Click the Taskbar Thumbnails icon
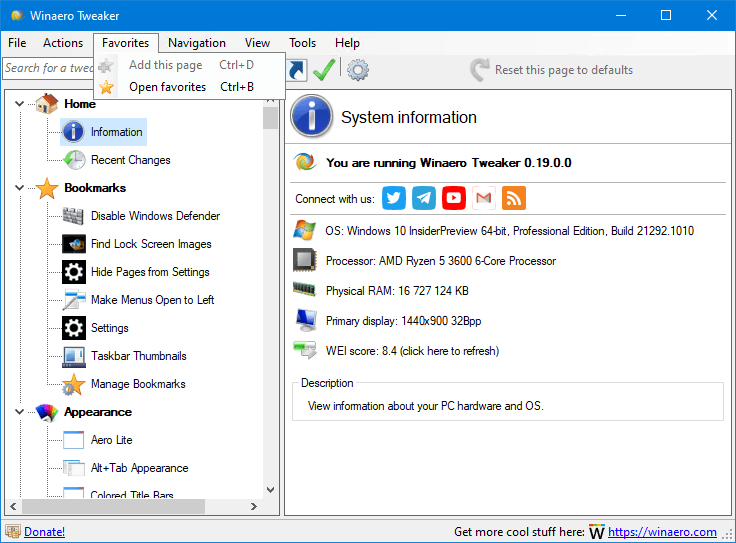Image resolution: width=736 pixels, height=543 pixels. [74, 356]
